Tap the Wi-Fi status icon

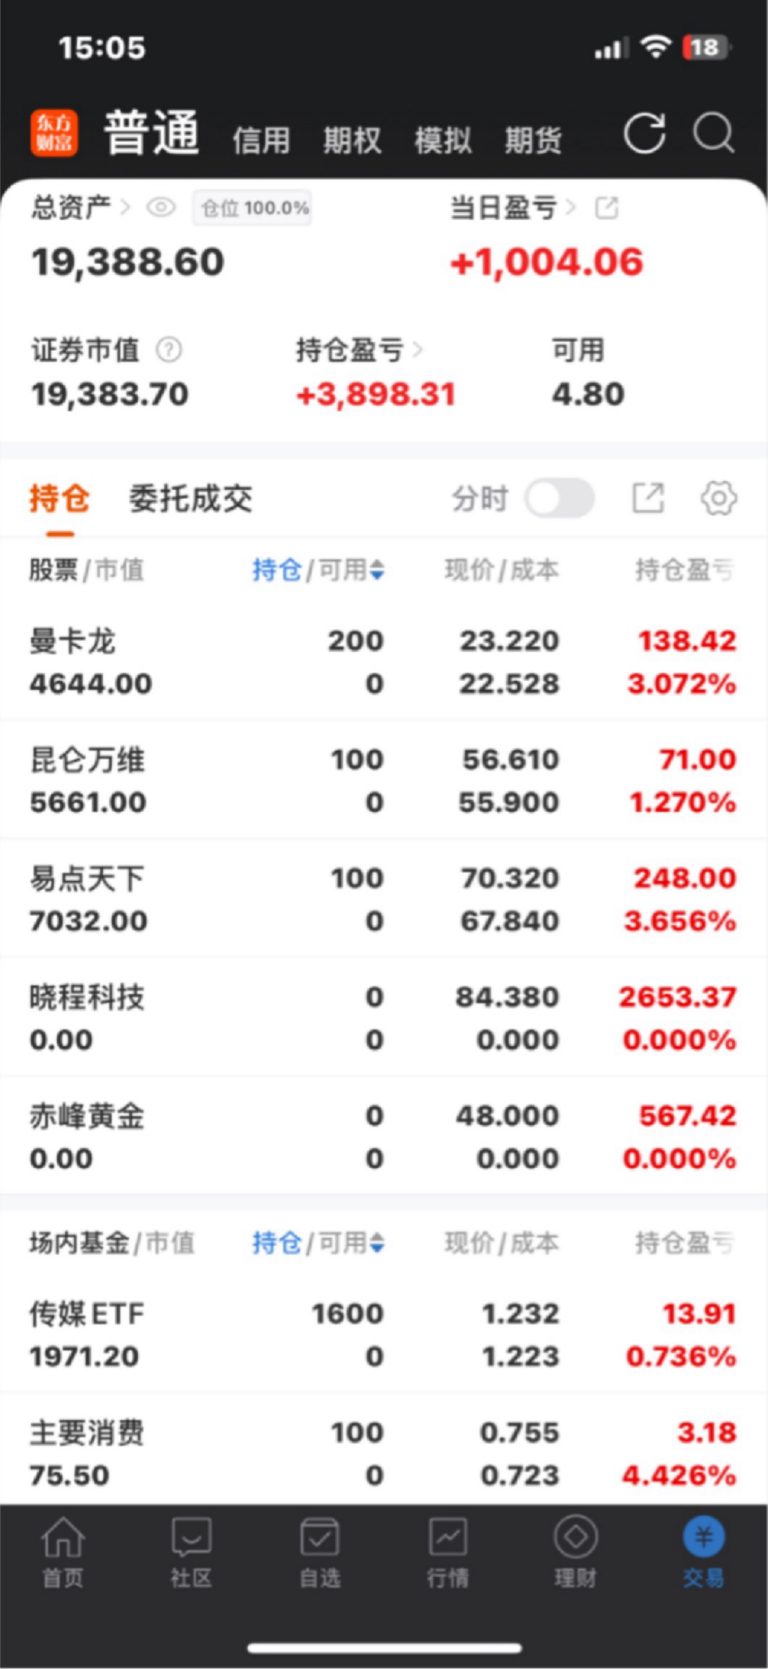(656, 46)
